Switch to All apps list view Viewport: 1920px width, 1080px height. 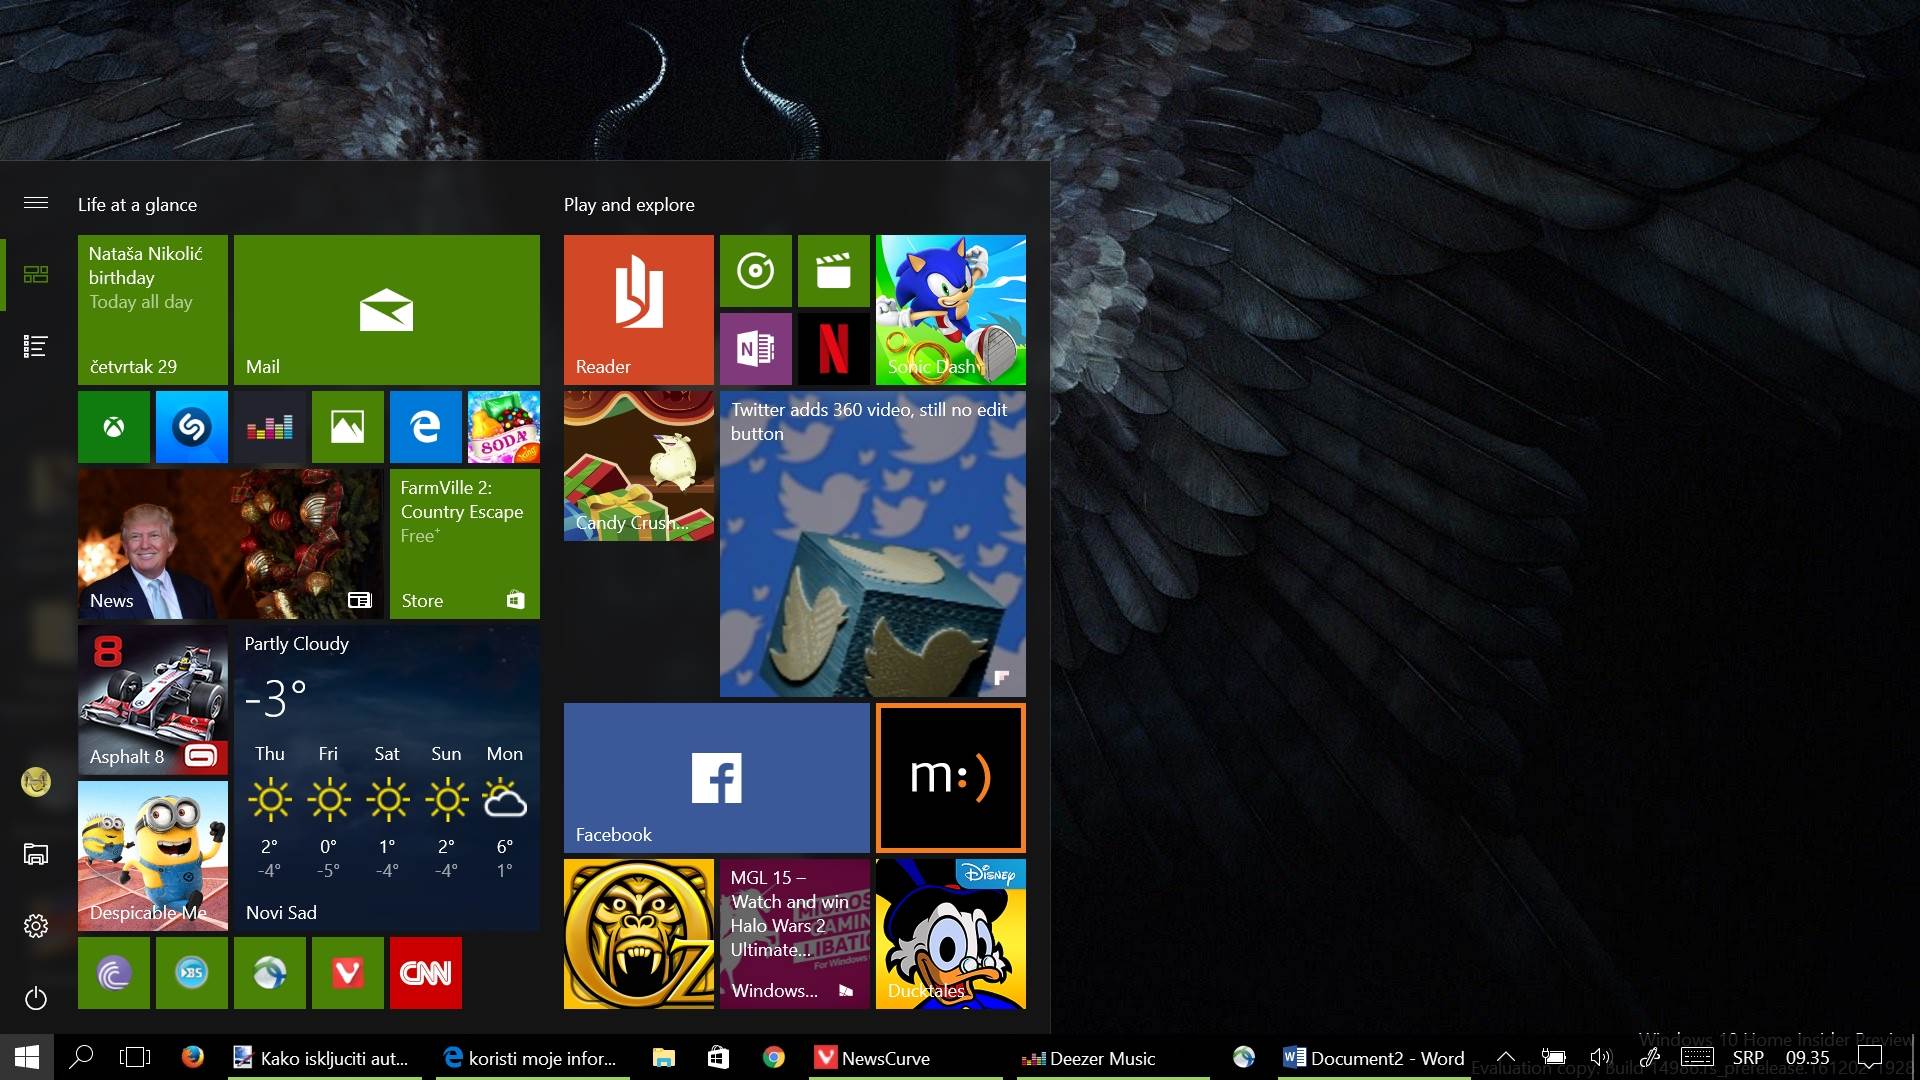coord(36,346)
